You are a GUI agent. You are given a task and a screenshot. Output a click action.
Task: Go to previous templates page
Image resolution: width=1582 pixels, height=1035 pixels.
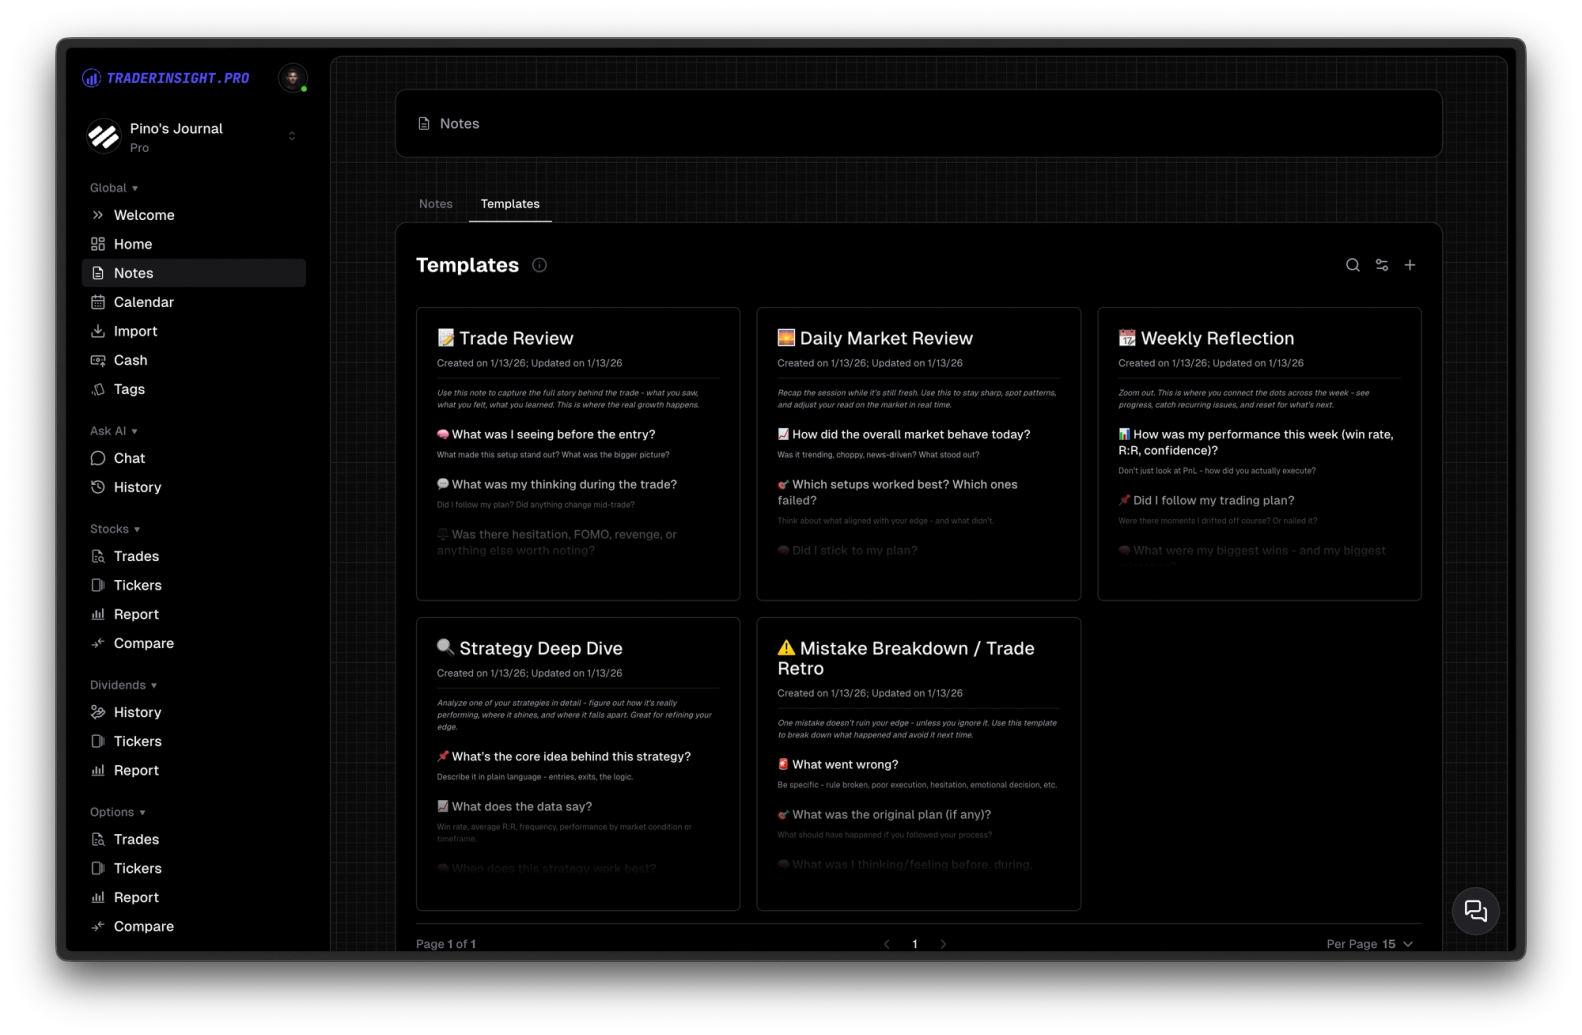click(x=887, y=944)
